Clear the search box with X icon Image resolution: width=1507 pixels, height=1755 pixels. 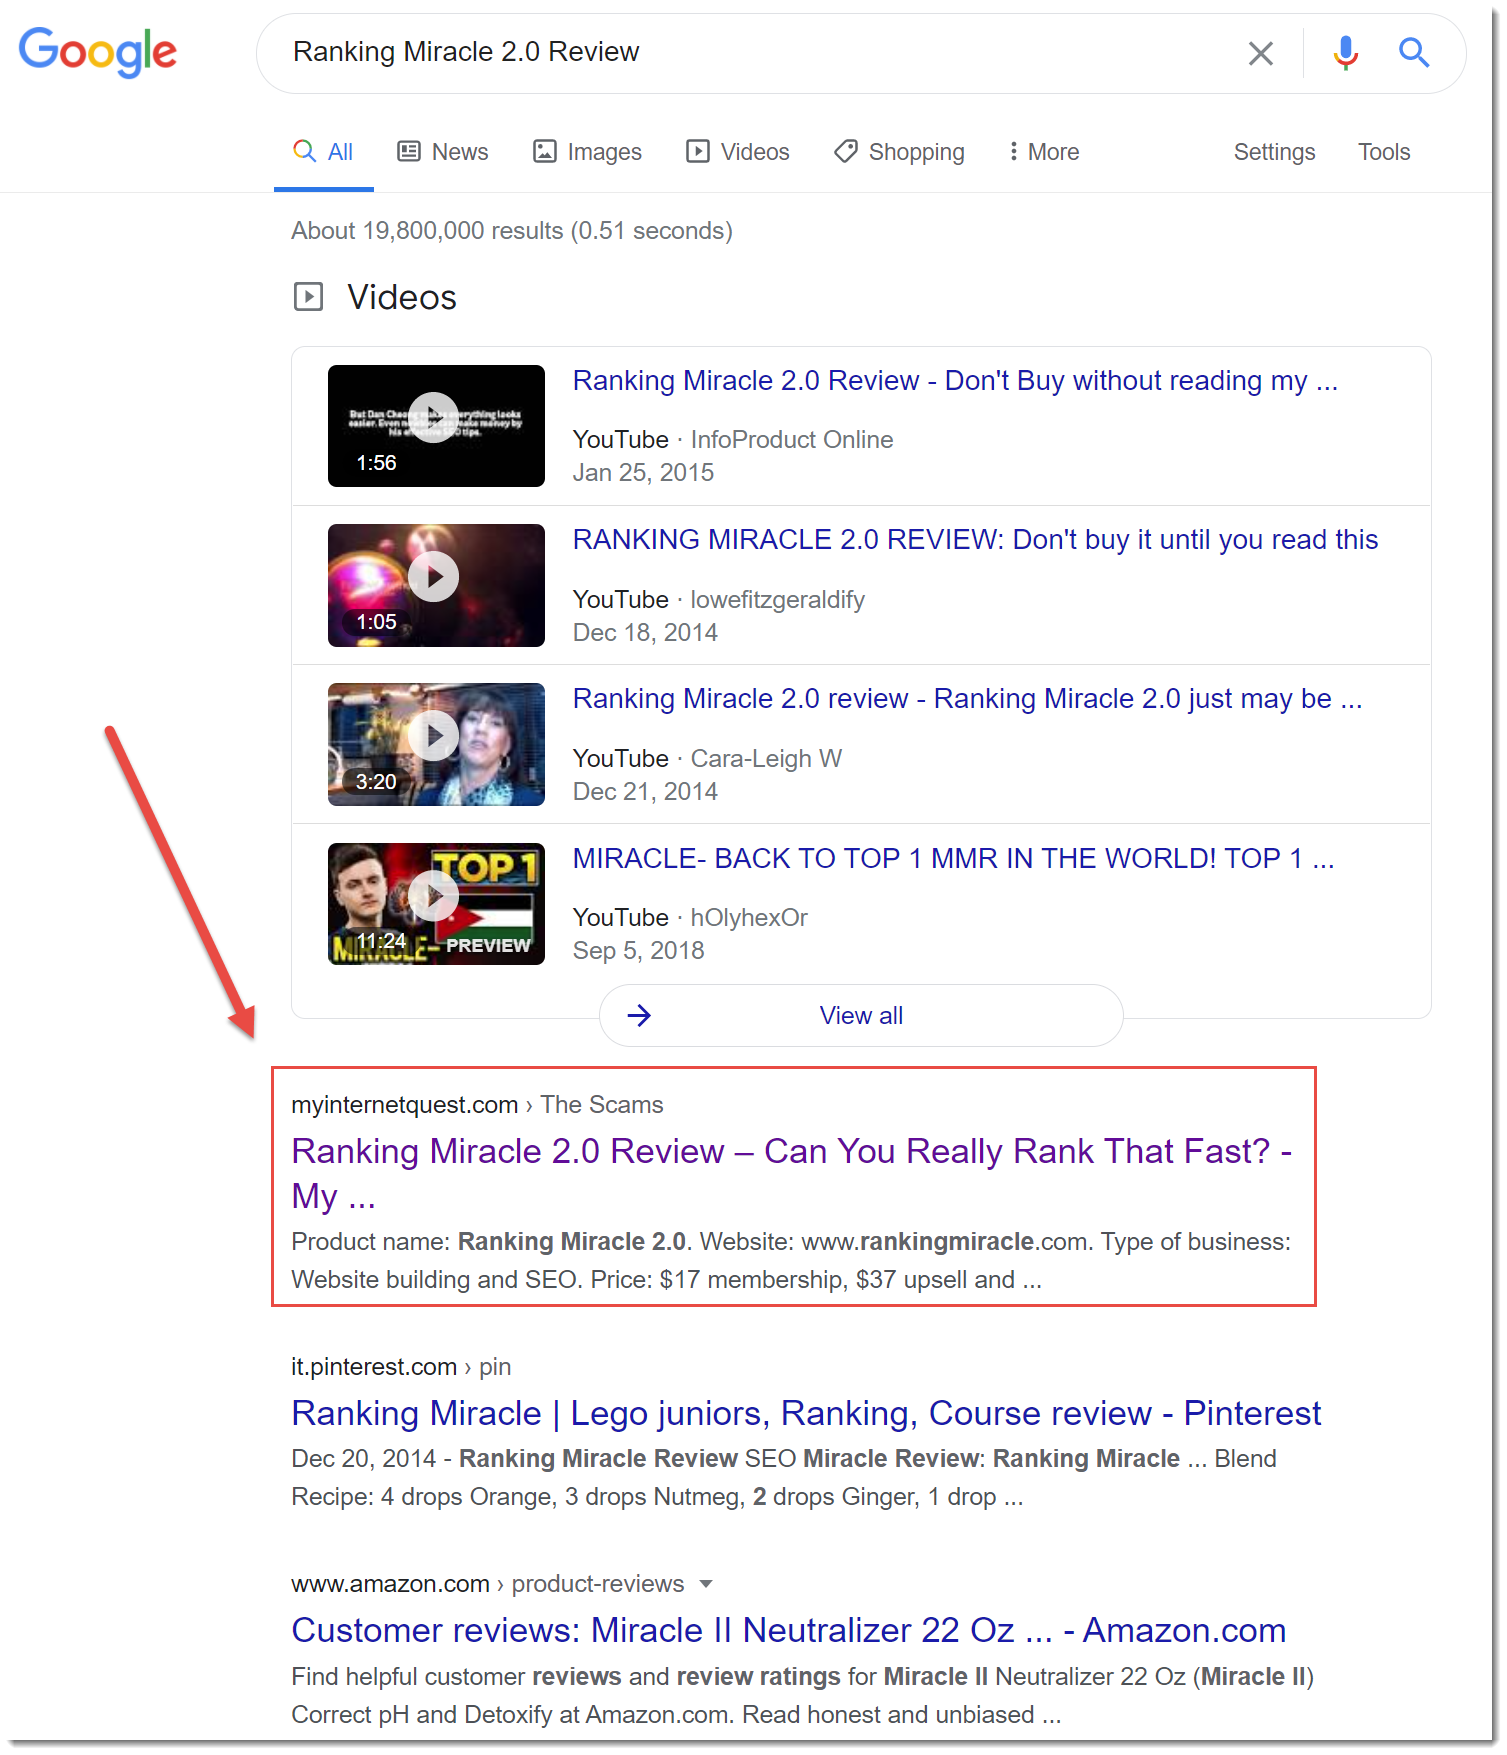click(1260, 53)
